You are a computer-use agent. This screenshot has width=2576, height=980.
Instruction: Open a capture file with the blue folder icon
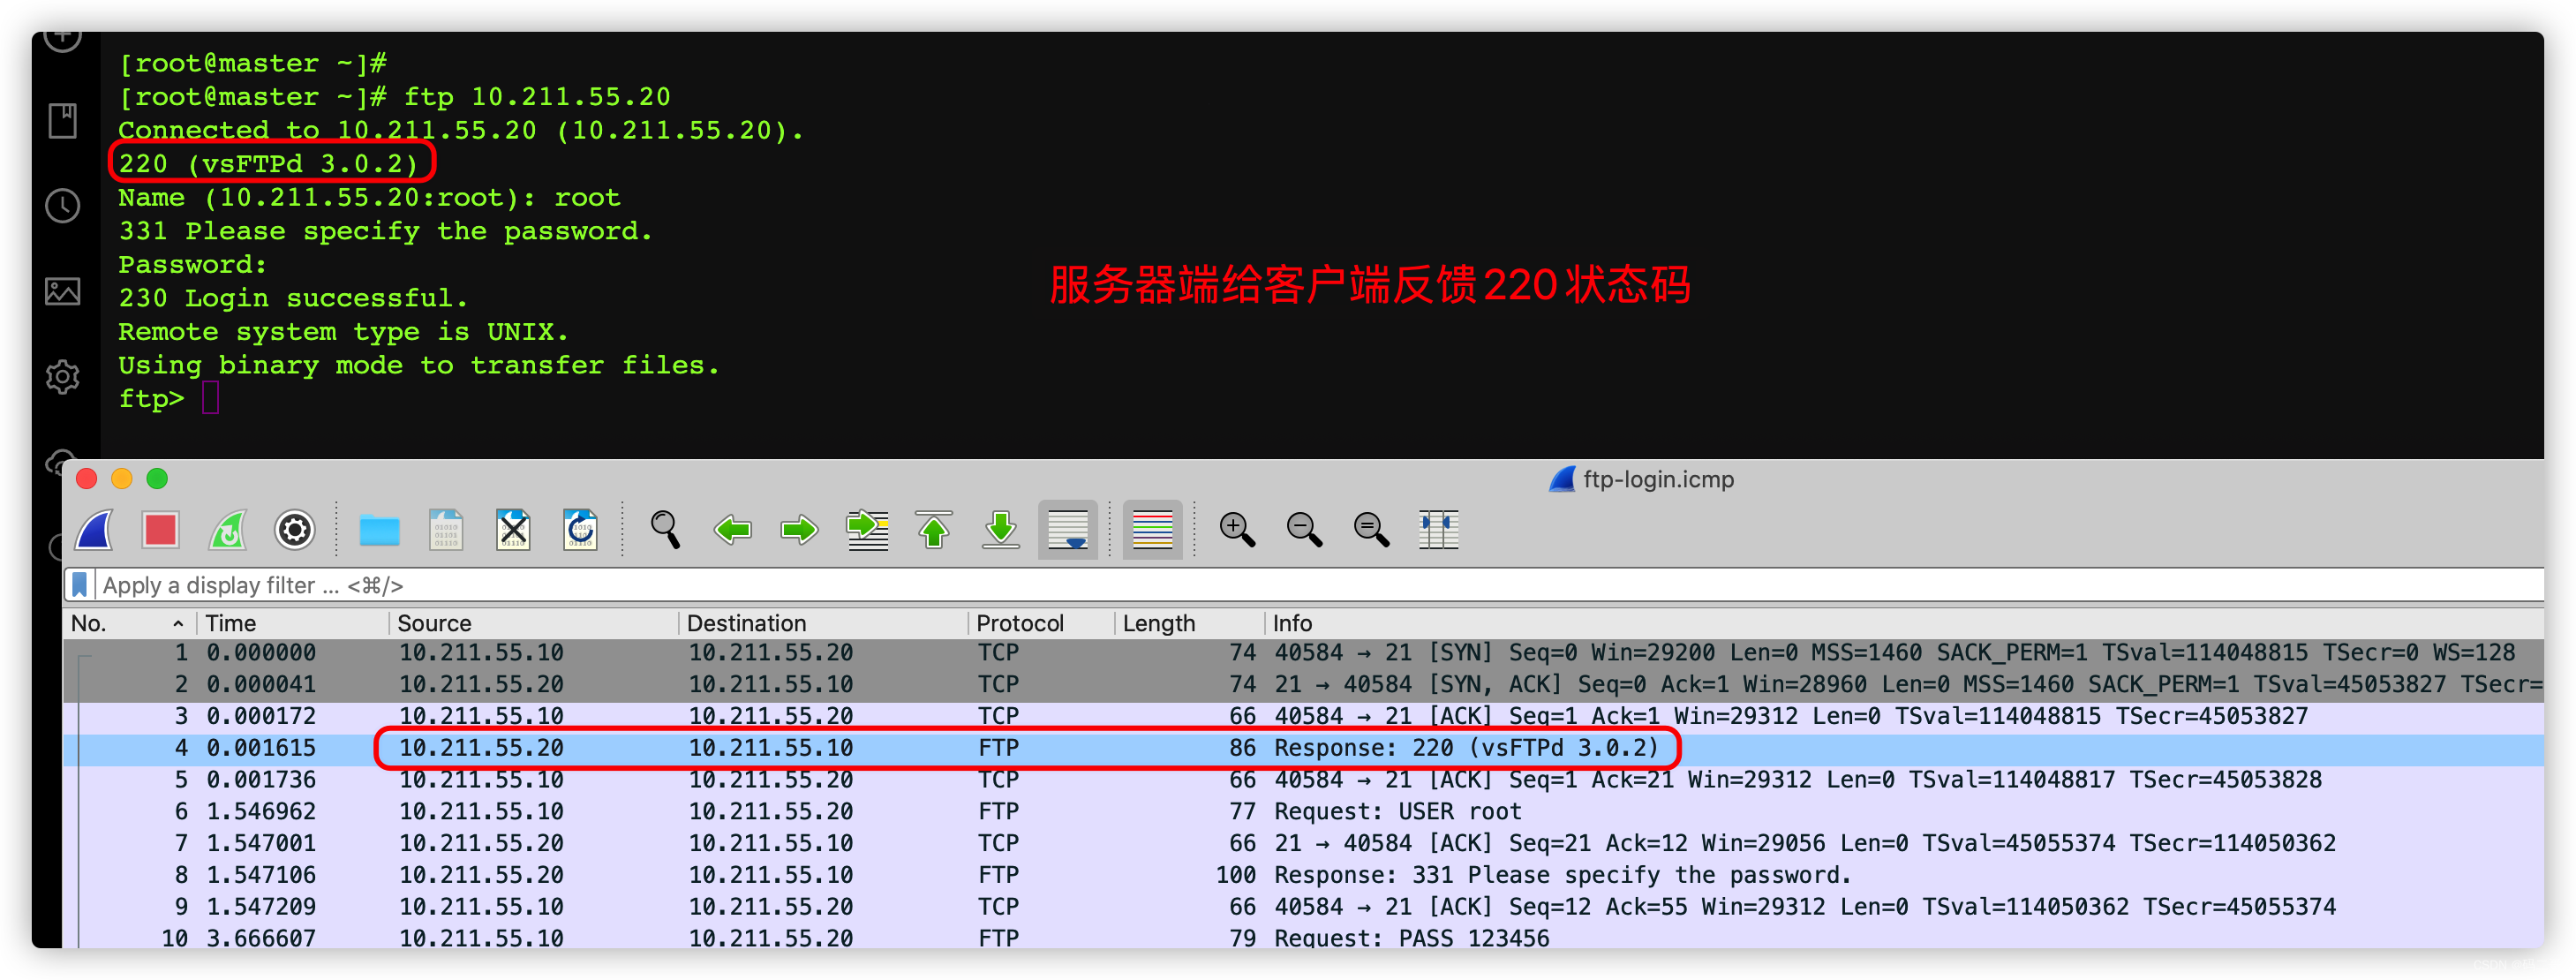tap(379, 530)
